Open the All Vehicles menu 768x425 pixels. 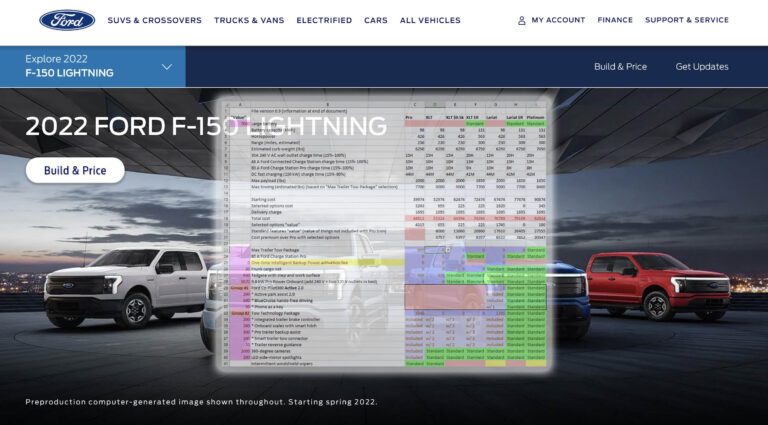pos(430,20)
